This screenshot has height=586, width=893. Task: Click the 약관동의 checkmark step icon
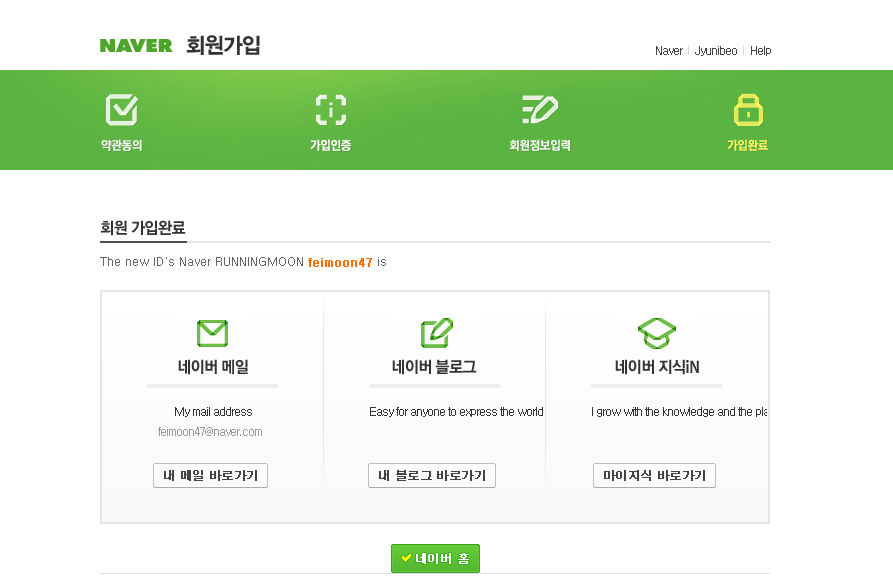point(121,109)
